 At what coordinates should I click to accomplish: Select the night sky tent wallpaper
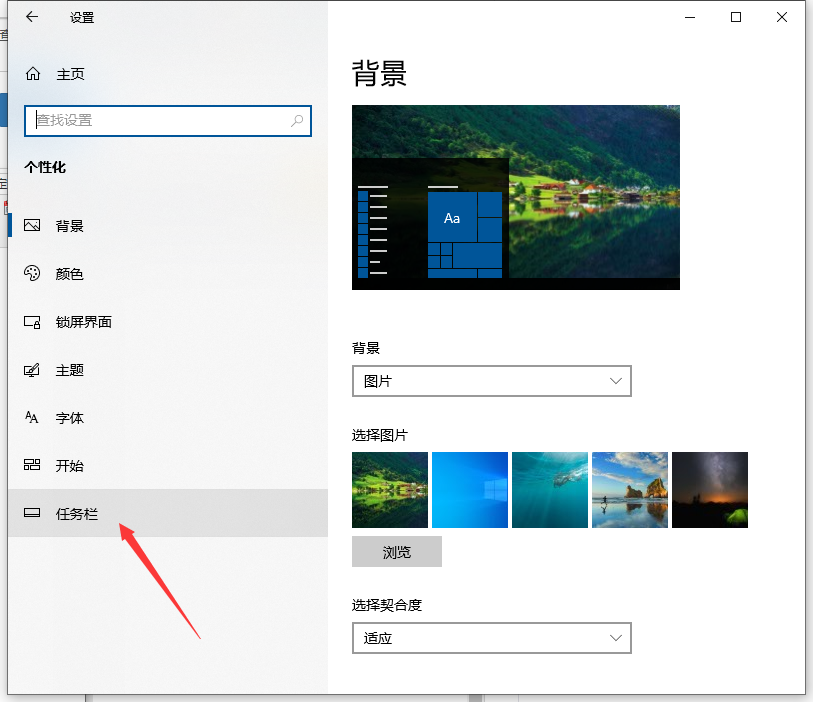[709, 489]
